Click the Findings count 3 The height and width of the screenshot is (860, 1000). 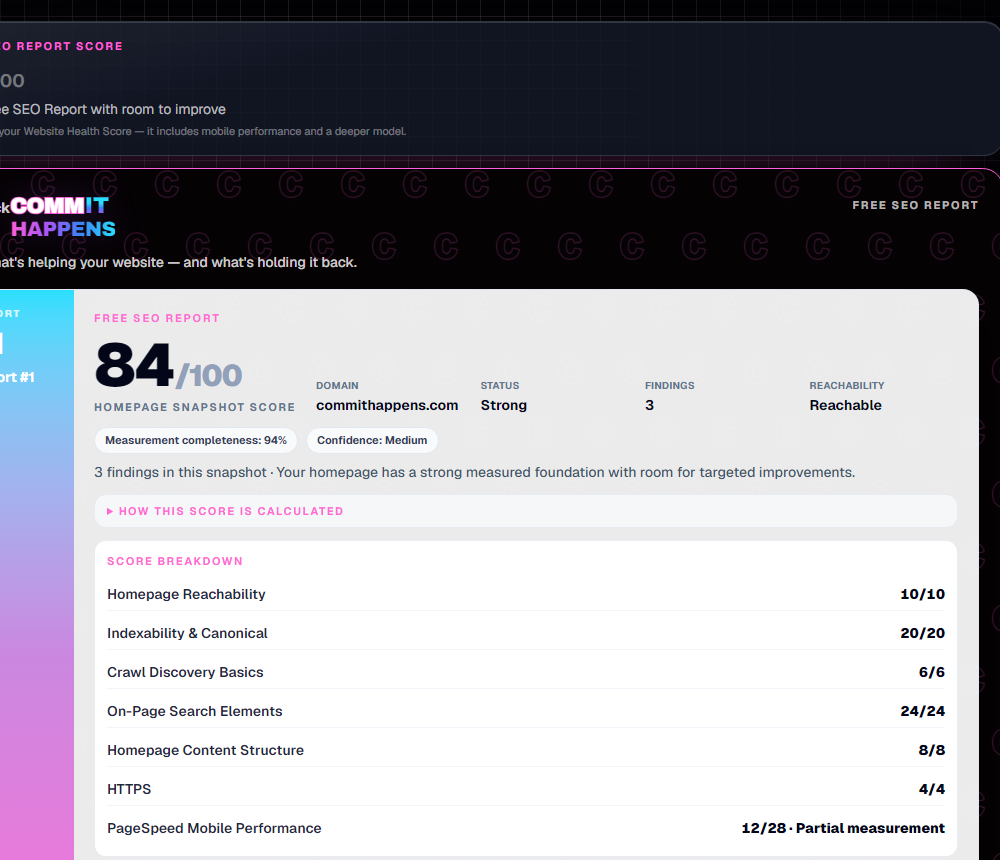pyautogui.click(x=649, y=405)
